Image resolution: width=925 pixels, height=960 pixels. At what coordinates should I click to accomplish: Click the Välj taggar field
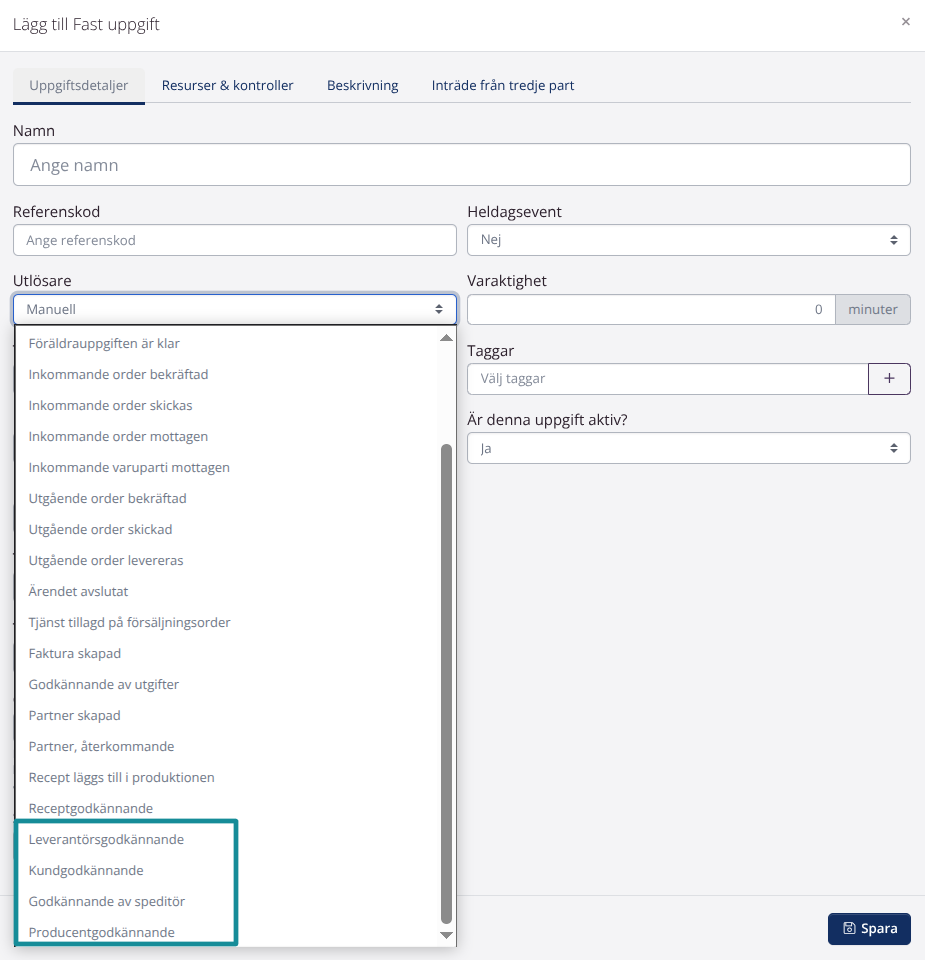(x=667, y=379)
